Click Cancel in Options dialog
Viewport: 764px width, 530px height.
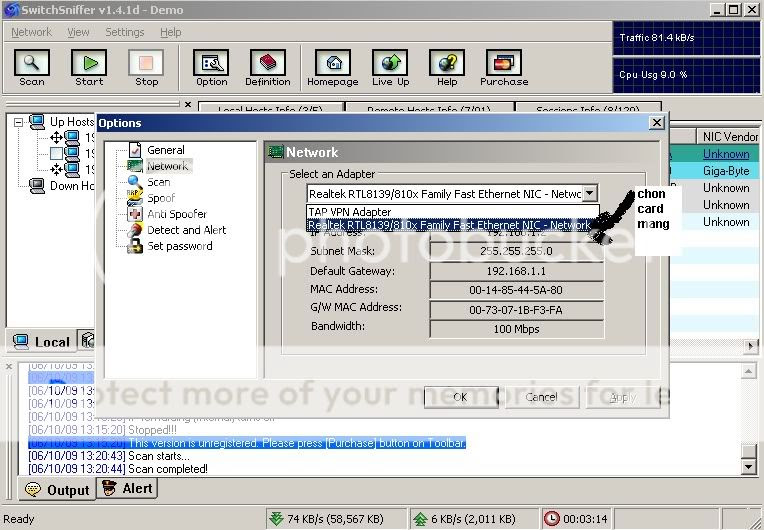(x=541, y=397)
